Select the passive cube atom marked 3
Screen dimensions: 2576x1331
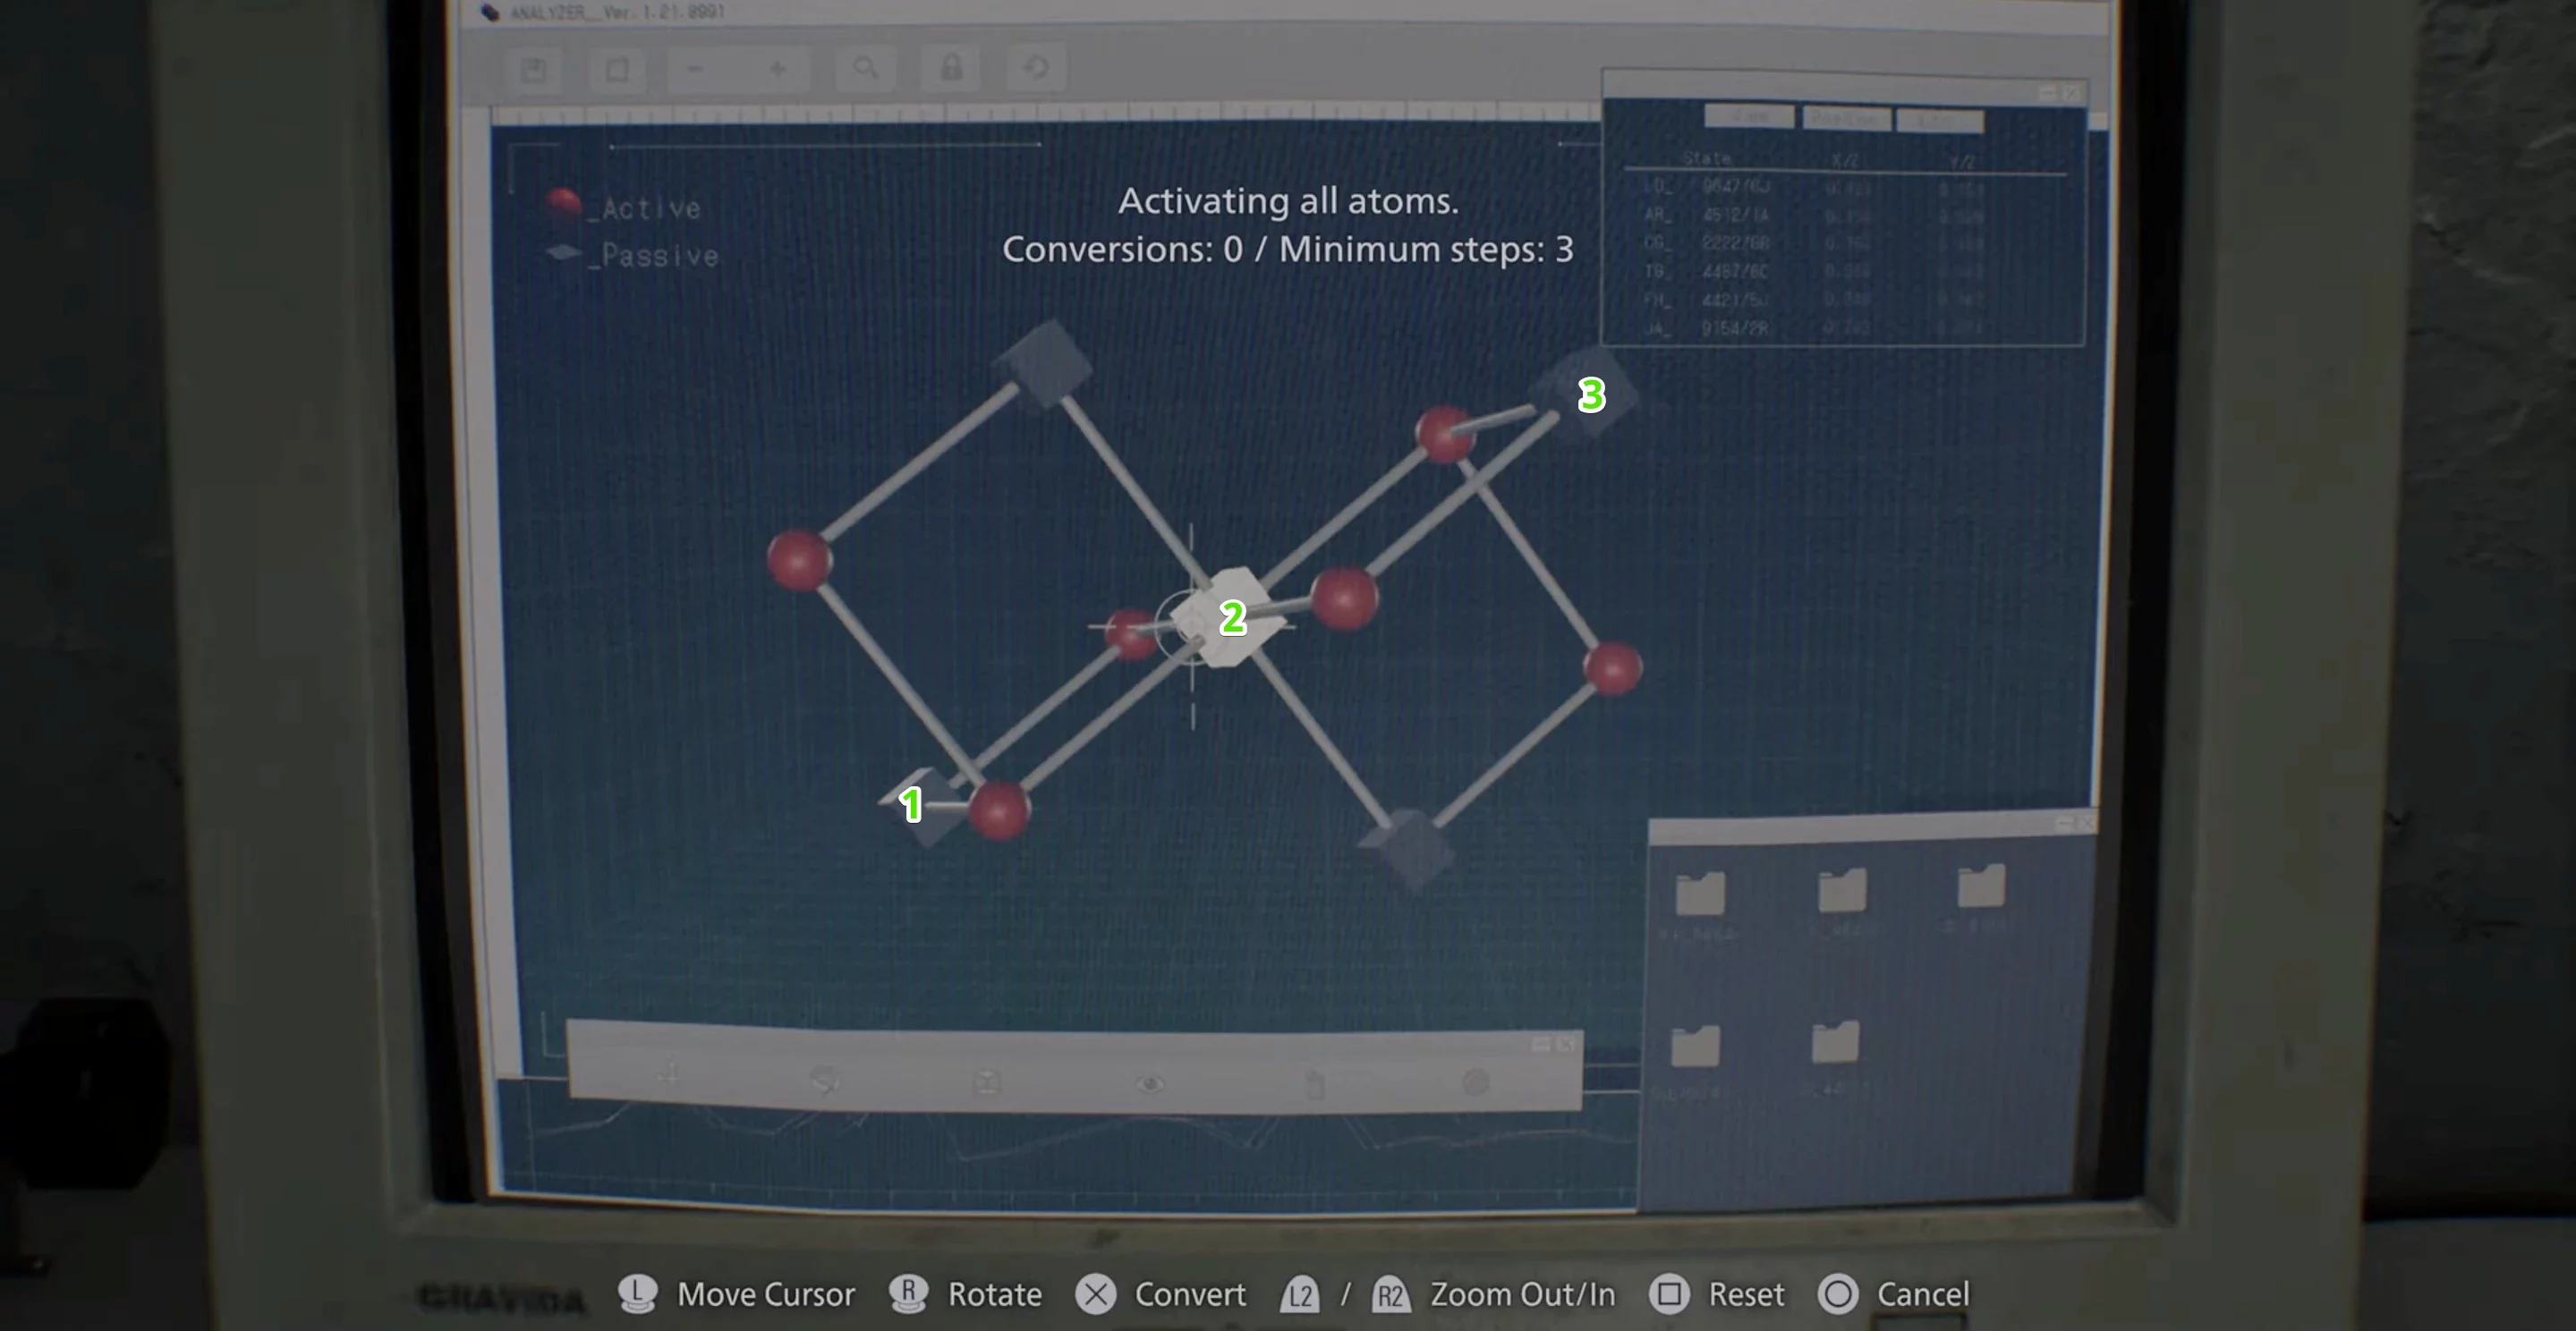(x=1587, y=392)
